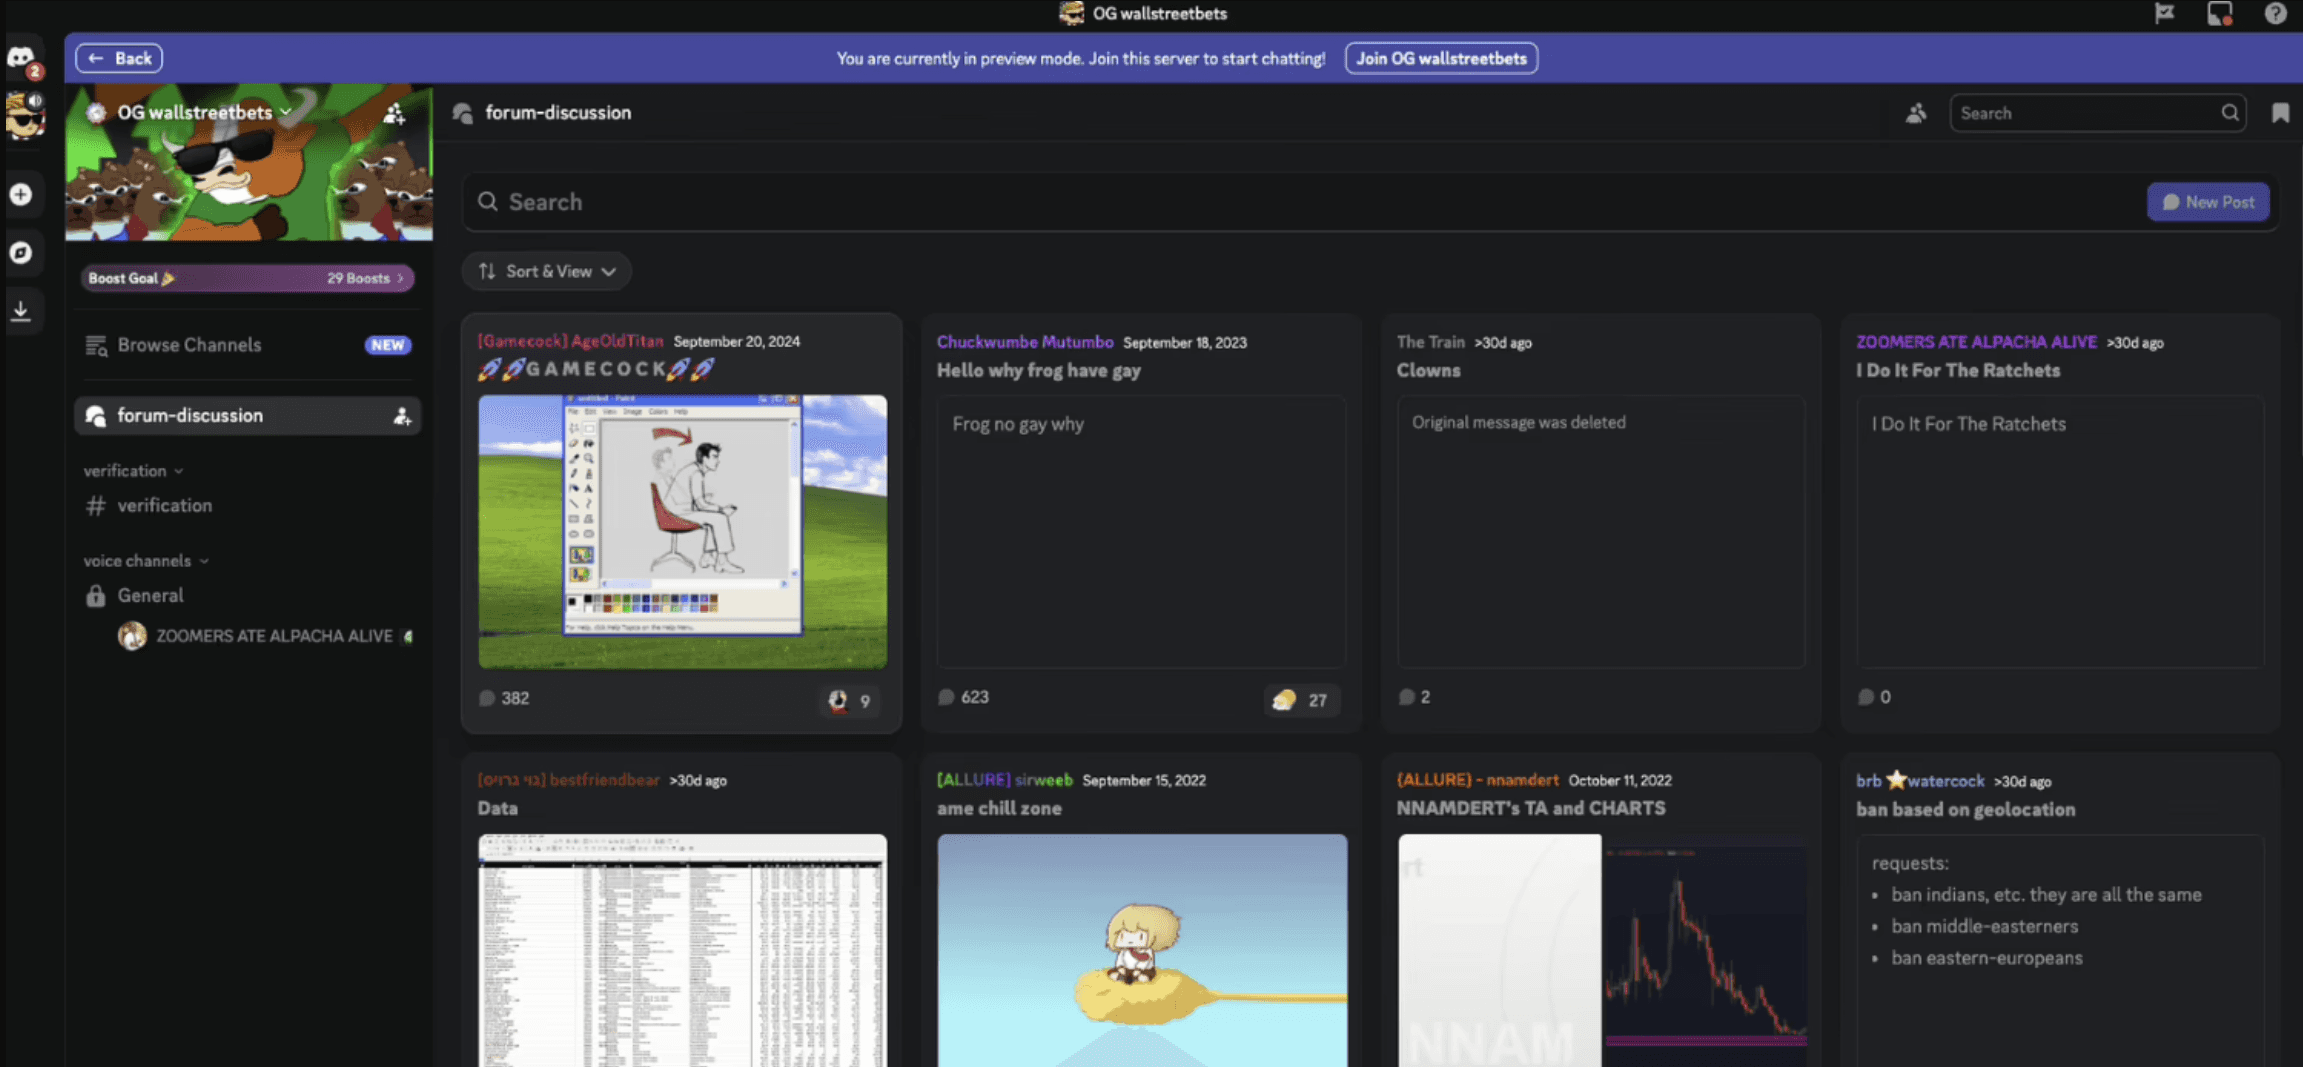The width and height of the screenshot is (2303, 1067).
Task: Click Join OG wallstreetbets button
Action: [1441, 58]
